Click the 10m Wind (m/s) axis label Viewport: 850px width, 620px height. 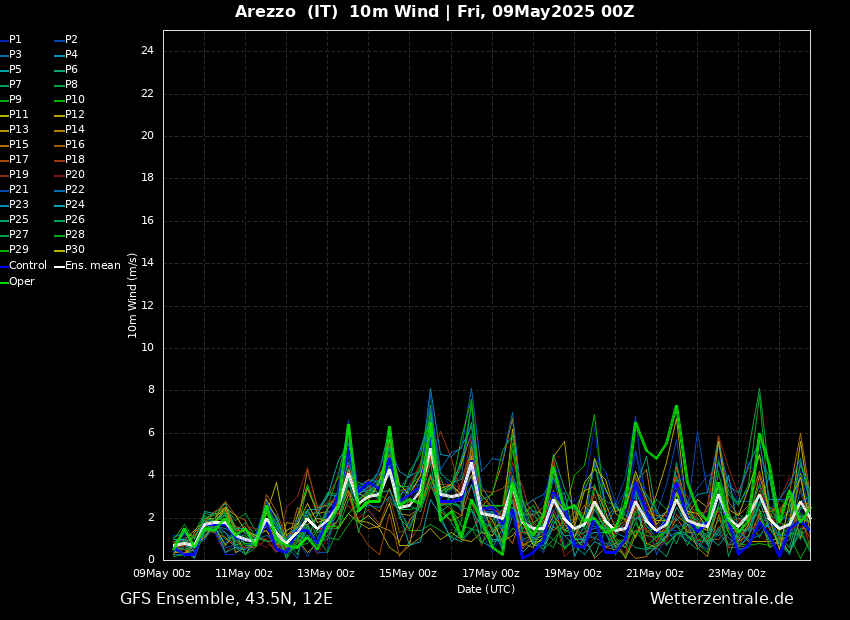pos(133,295)
